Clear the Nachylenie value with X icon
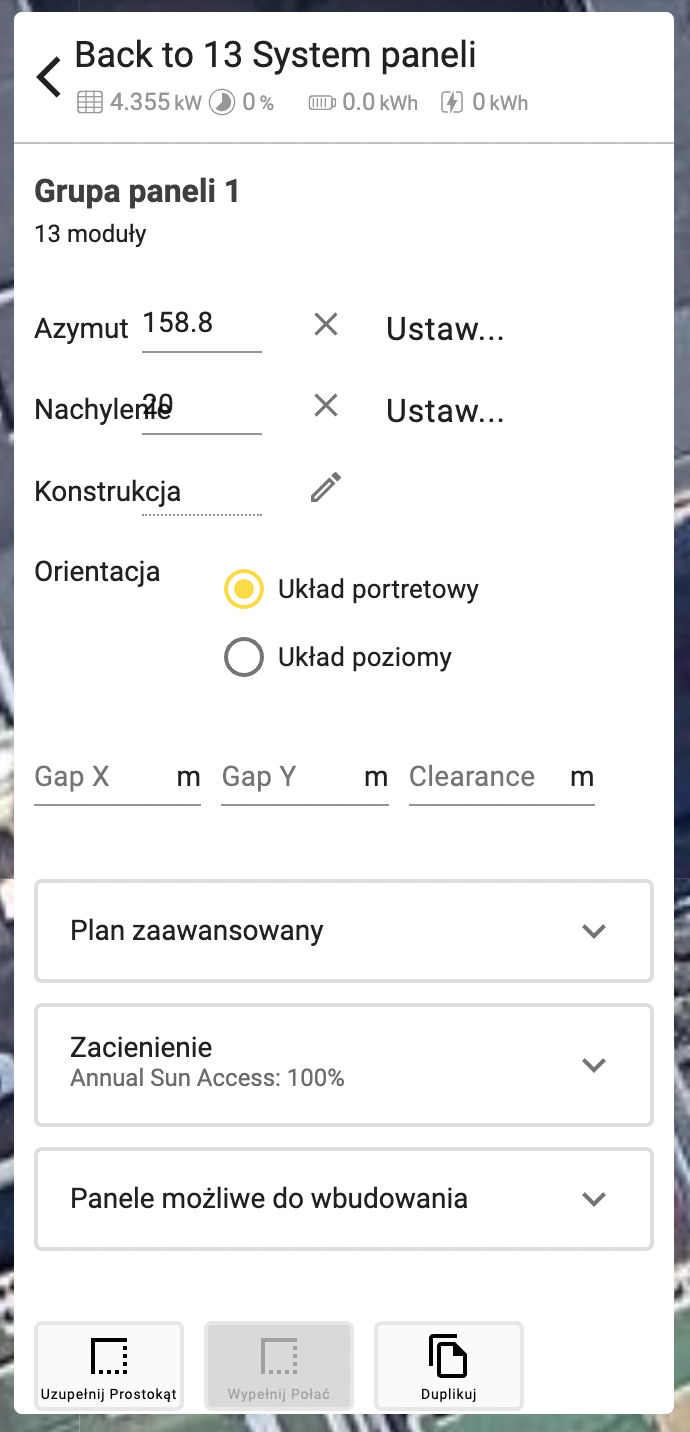 coord(326,405)
